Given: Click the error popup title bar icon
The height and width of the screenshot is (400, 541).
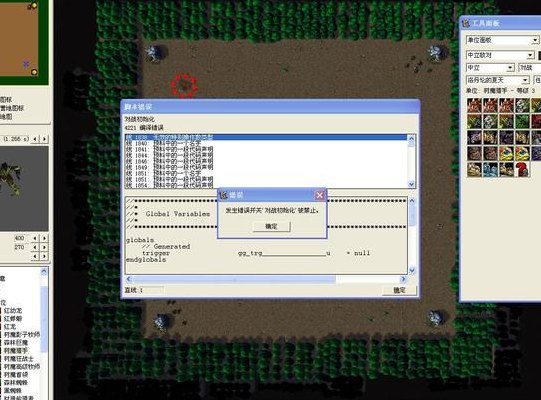Looking at the screenshot, I should click(x=224, y=195).
